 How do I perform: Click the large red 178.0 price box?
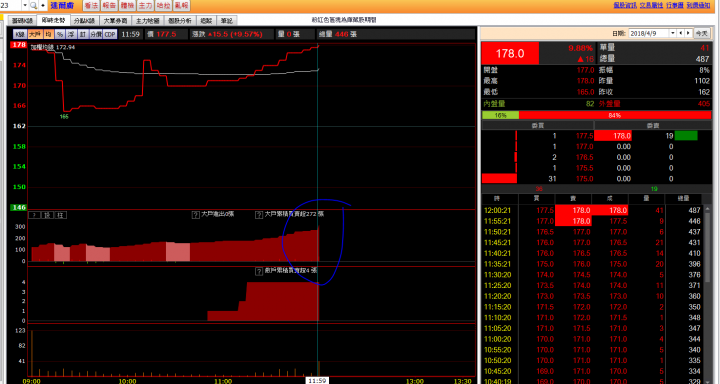(510, 53)
